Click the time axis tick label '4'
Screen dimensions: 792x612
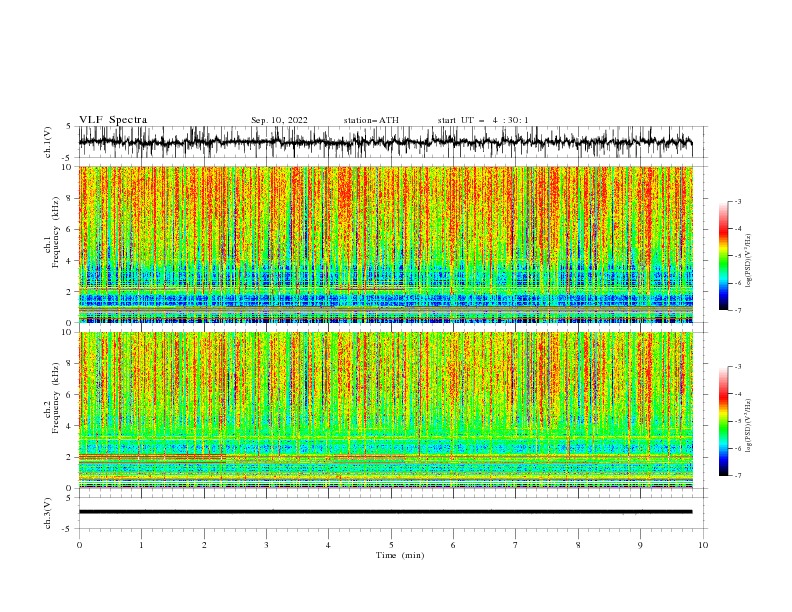[328, 545]
